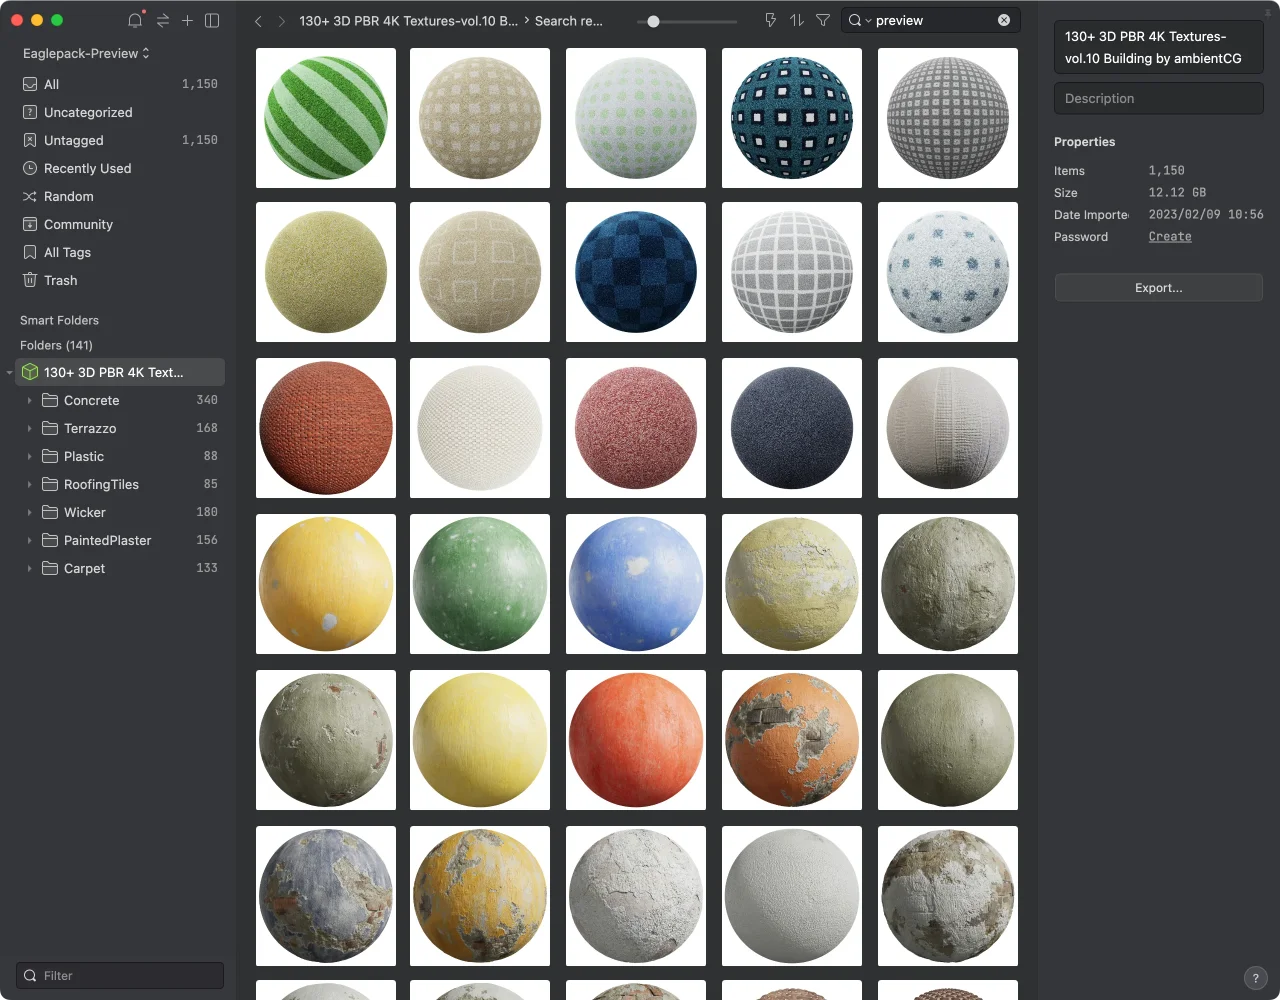Image resolution: width=1280 pixels, height=1000 pixels.
Task: Expand the Plastic folder arrow
Action: click(x=30, y=456)
